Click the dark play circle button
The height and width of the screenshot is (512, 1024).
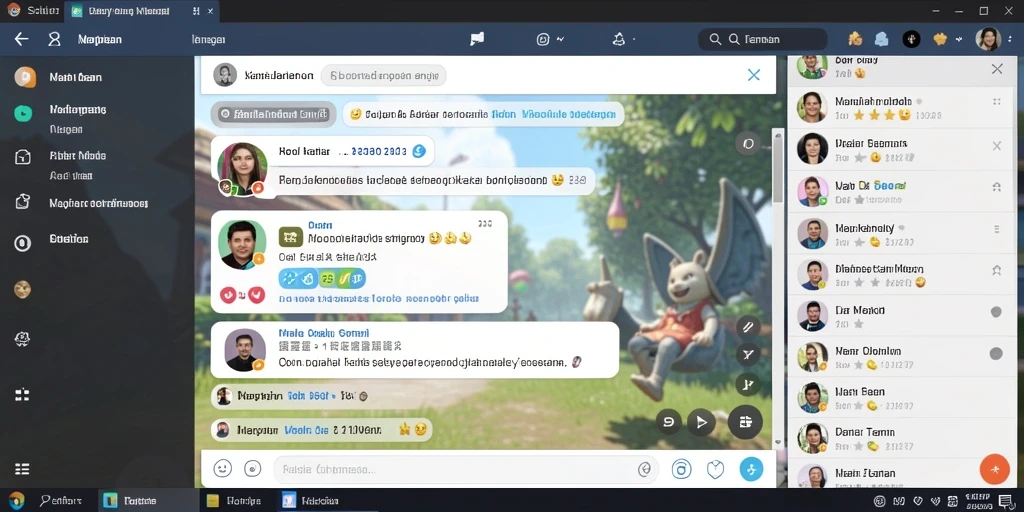[x=701, y=423]
